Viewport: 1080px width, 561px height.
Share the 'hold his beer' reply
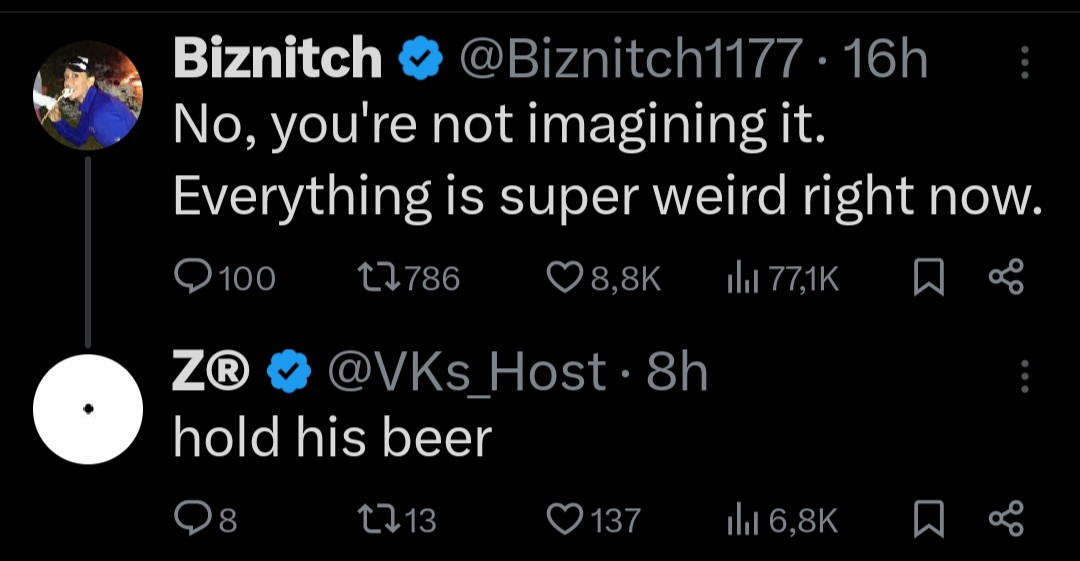1006,519
